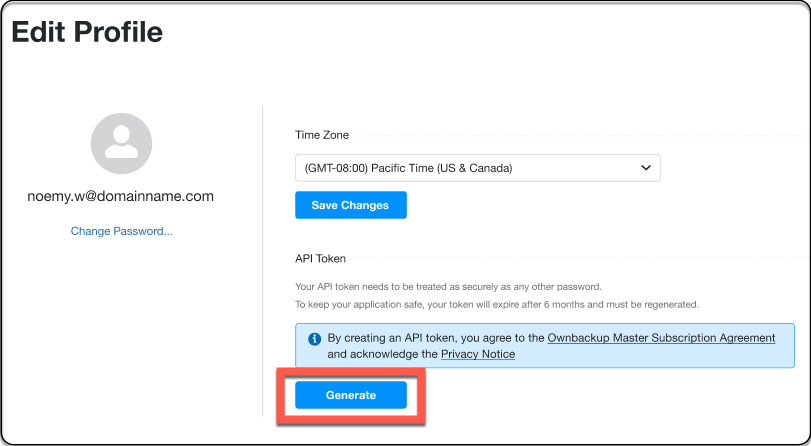This screenshot has height=446, width=811.
Task: Click the Edit Profile page heading
Action: [87, 32]
